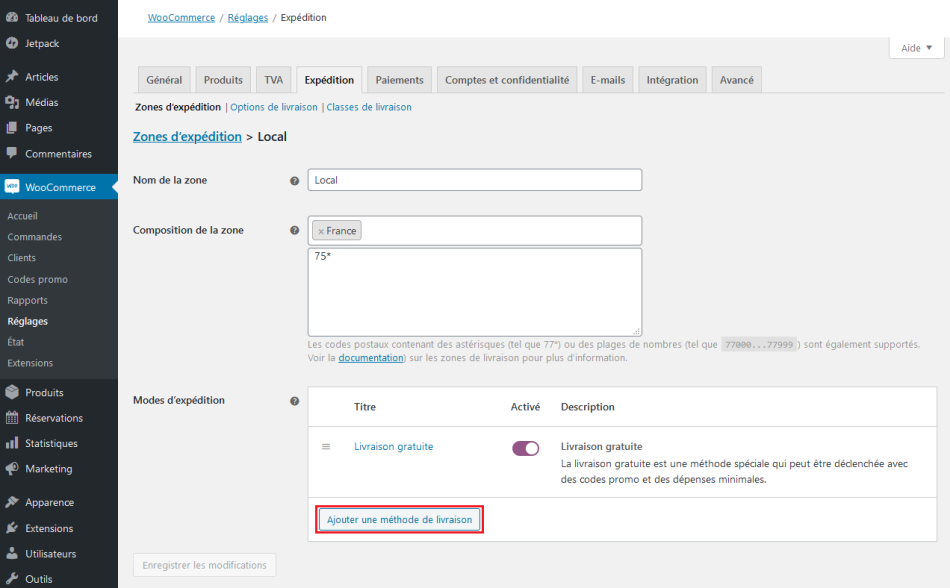Open the Options de livraison link
Viewport: 950px width, 588px height.
pos(274,107)
